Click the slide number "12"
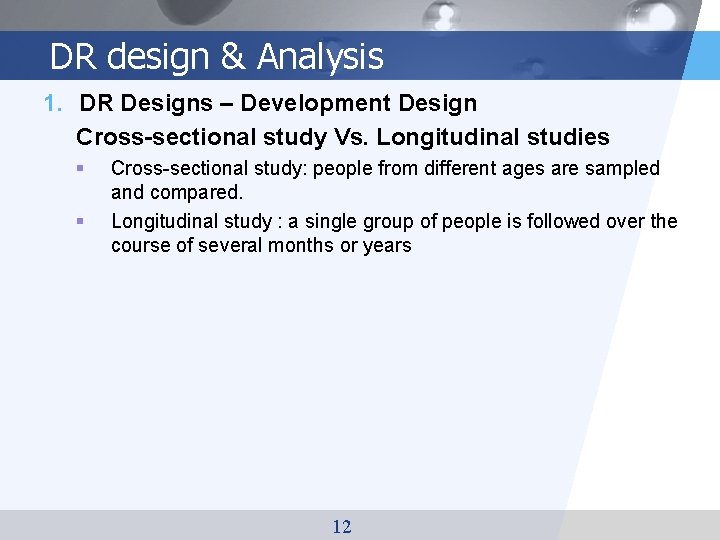 pos(342,526)
